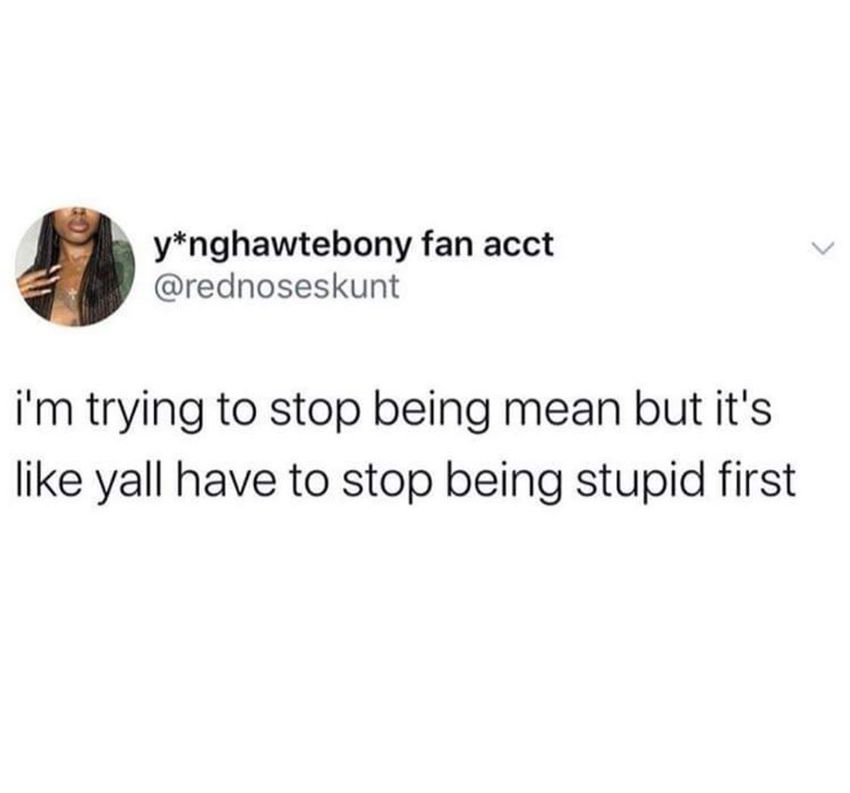Open the y*nghawtebony fan acct profile name
Viewport: 850px width, 793px height.
[x=354, y=245]
